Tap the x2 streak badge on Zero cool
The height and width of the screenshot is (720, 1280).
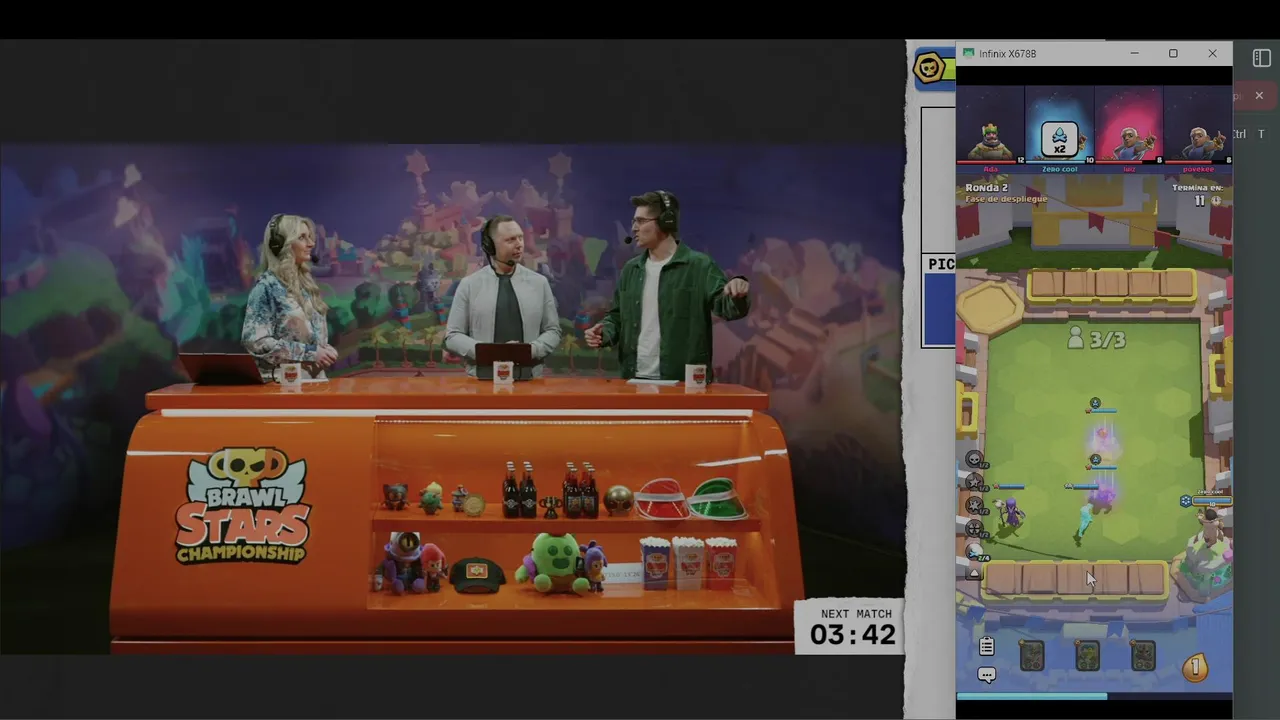click(x=1059, y=140)
